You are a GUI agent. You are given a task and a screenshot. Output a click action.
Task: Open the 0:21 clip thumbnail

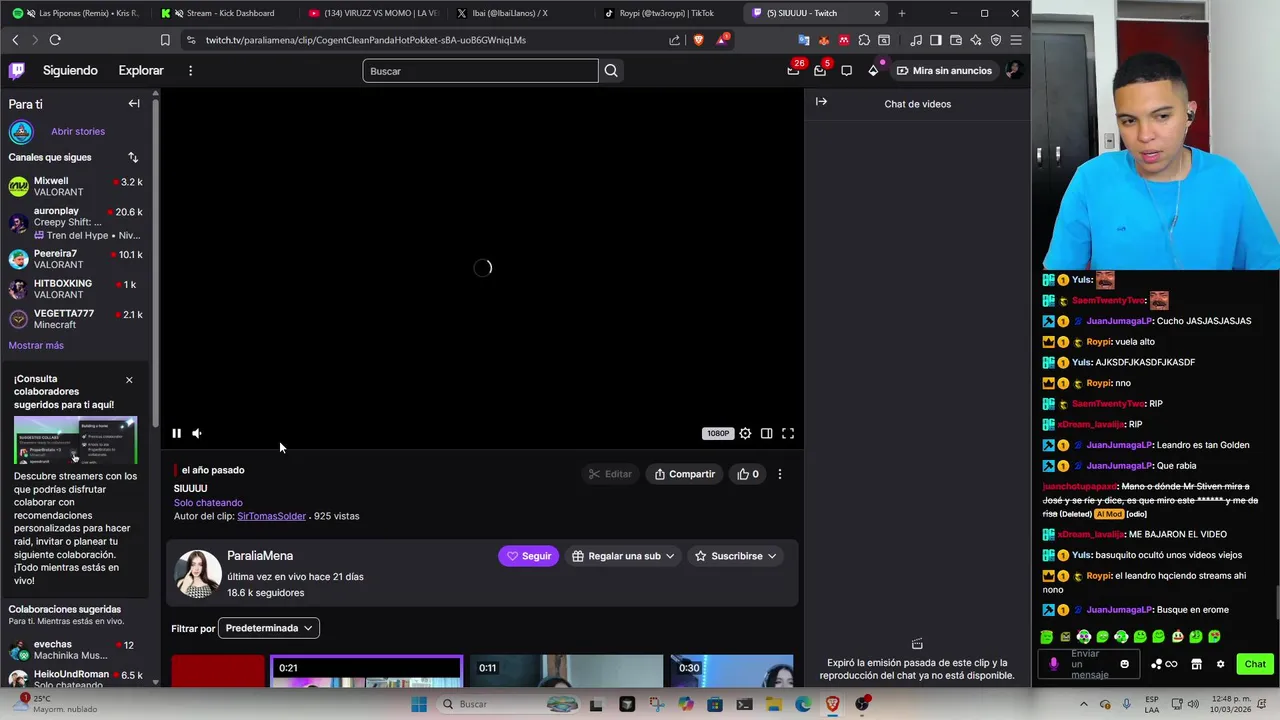click(x=366, y=672)
